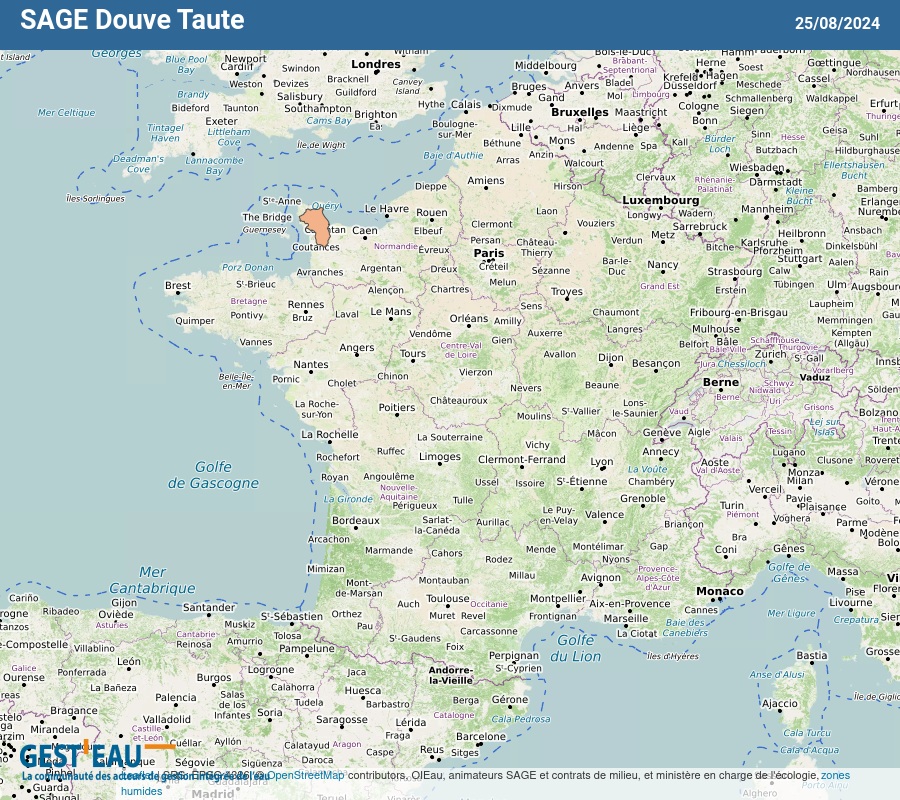Viewport: 900px width, 800px height.
Task: Click the Bruxelles city label
Action: (x=580, y=113)
